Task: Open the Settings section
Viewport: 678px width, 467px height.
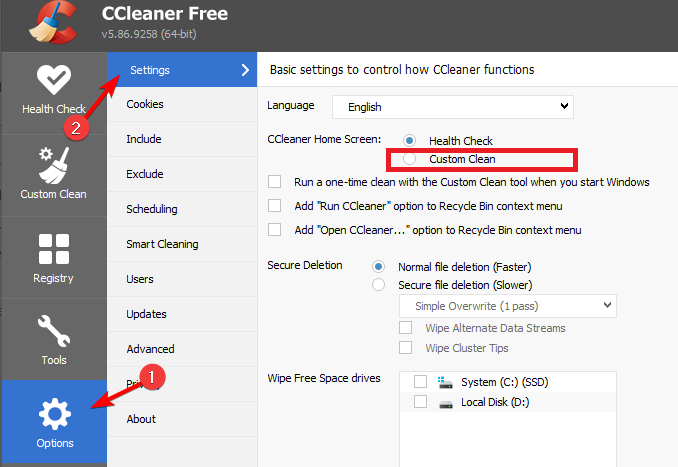Action: point(182,70)
